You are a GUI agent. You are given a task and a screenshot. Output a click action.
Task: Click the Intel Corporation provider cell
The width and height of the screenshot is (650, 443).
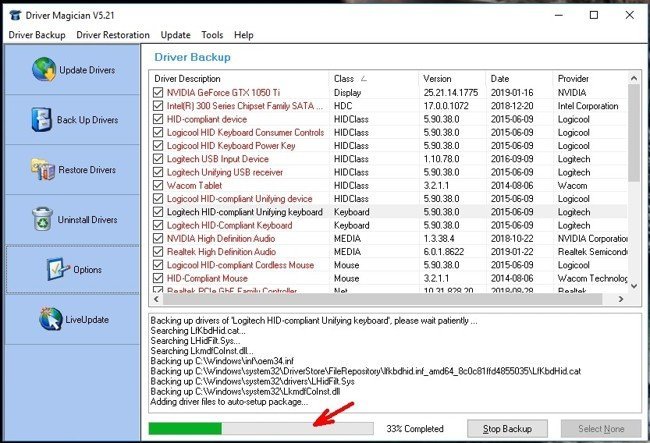[x=588, y=106]
